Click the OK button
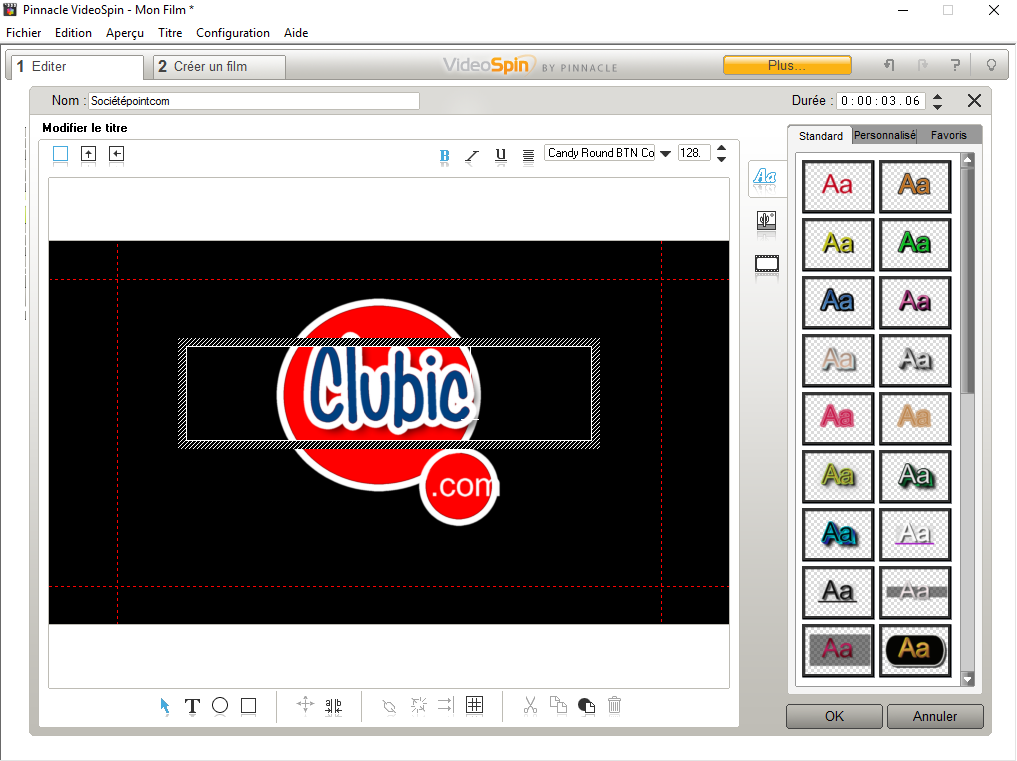Screen dimensions: 1017x761 [x=834, y=716]
